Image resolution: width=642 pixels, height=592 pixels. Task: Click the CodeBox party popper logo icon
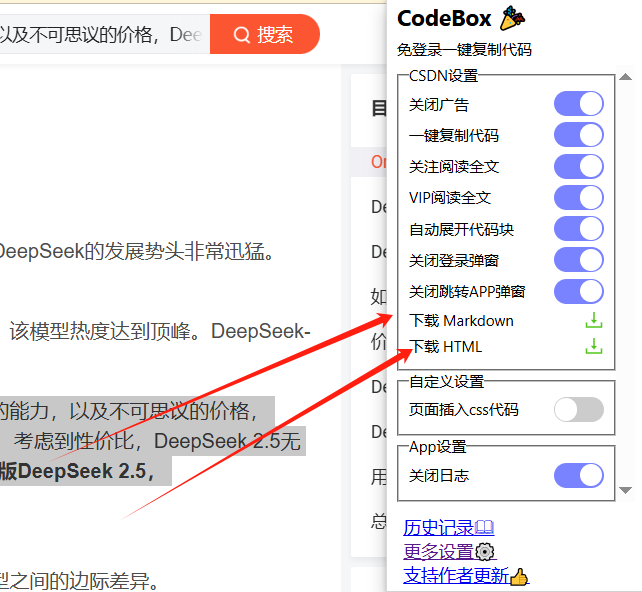click(x=512, y=18)
